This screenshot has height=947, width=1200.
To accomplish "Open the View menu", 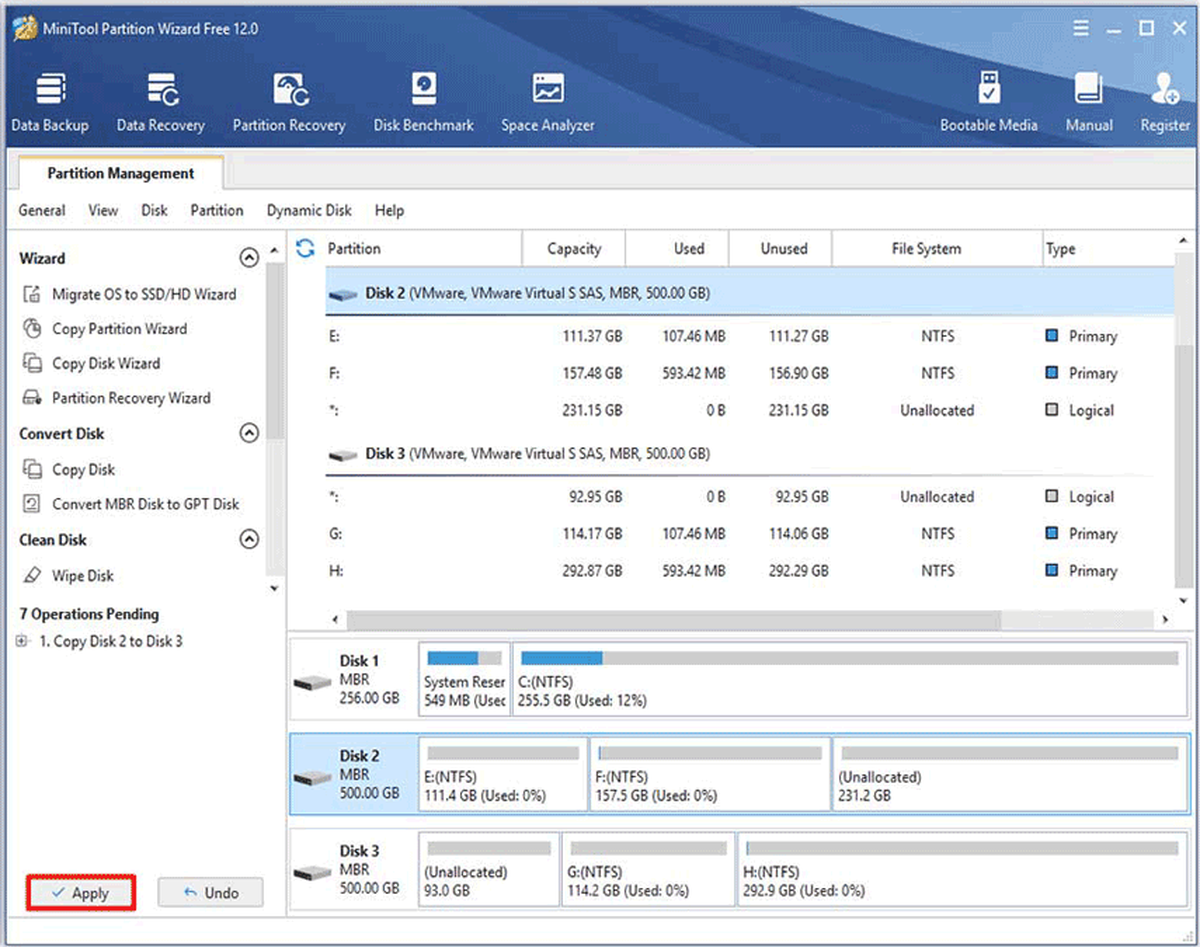I will pyautogui.click(x=103, y=210).
